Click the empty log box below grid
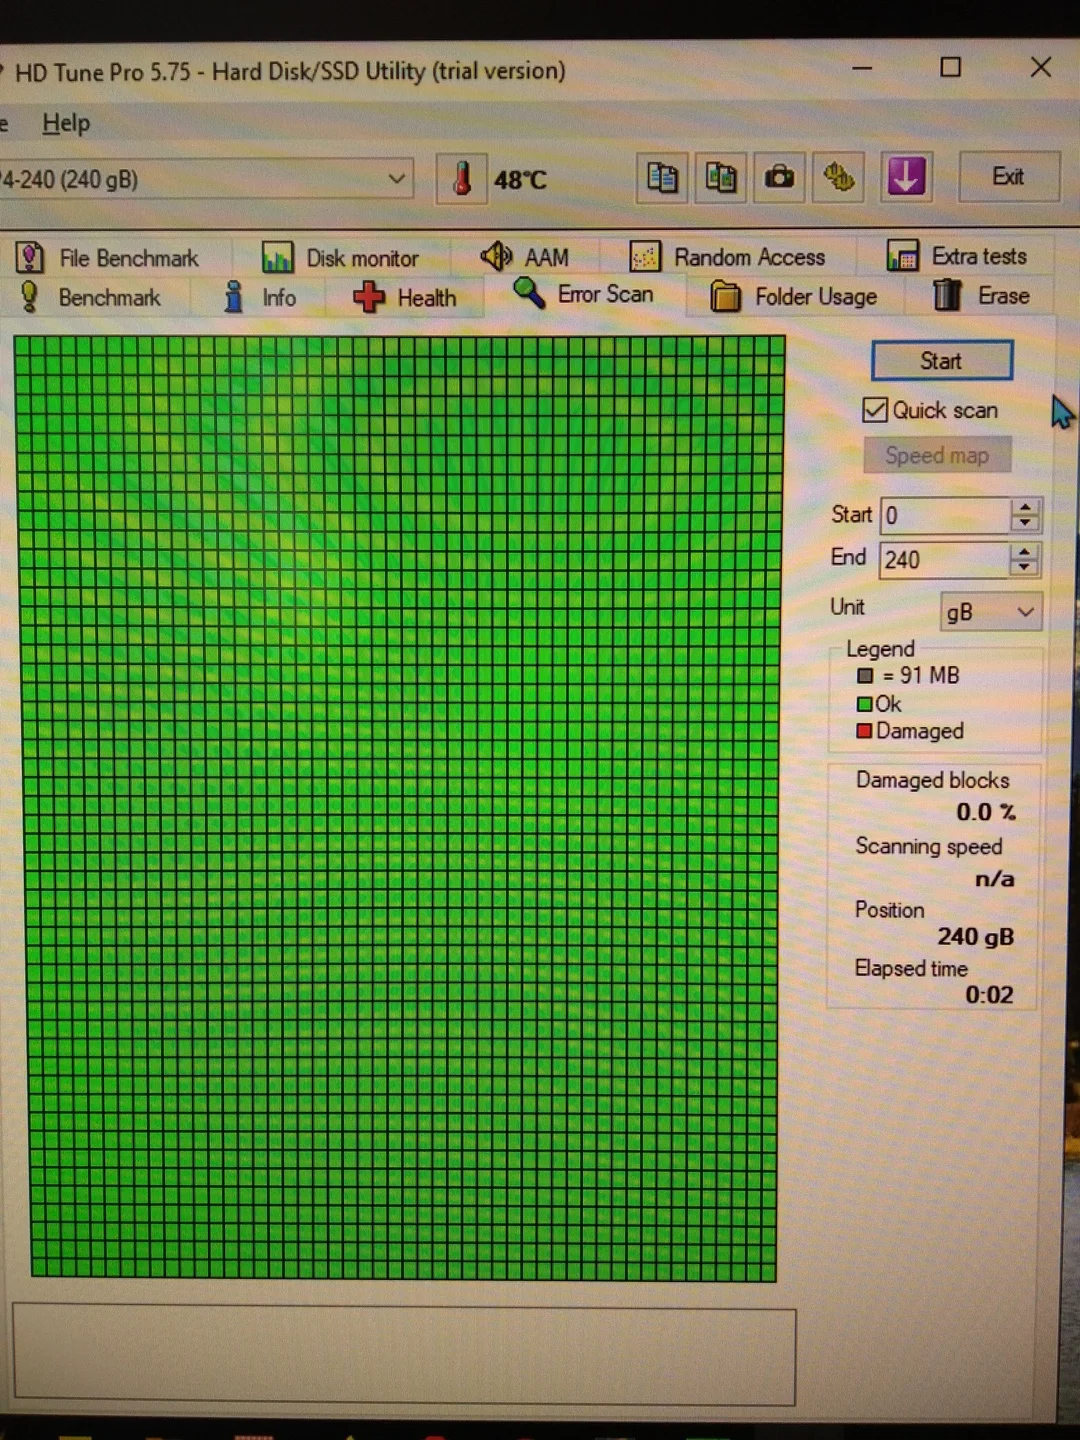Viewport: 1080px width, 1440px height. click(x=404, y=1356)
